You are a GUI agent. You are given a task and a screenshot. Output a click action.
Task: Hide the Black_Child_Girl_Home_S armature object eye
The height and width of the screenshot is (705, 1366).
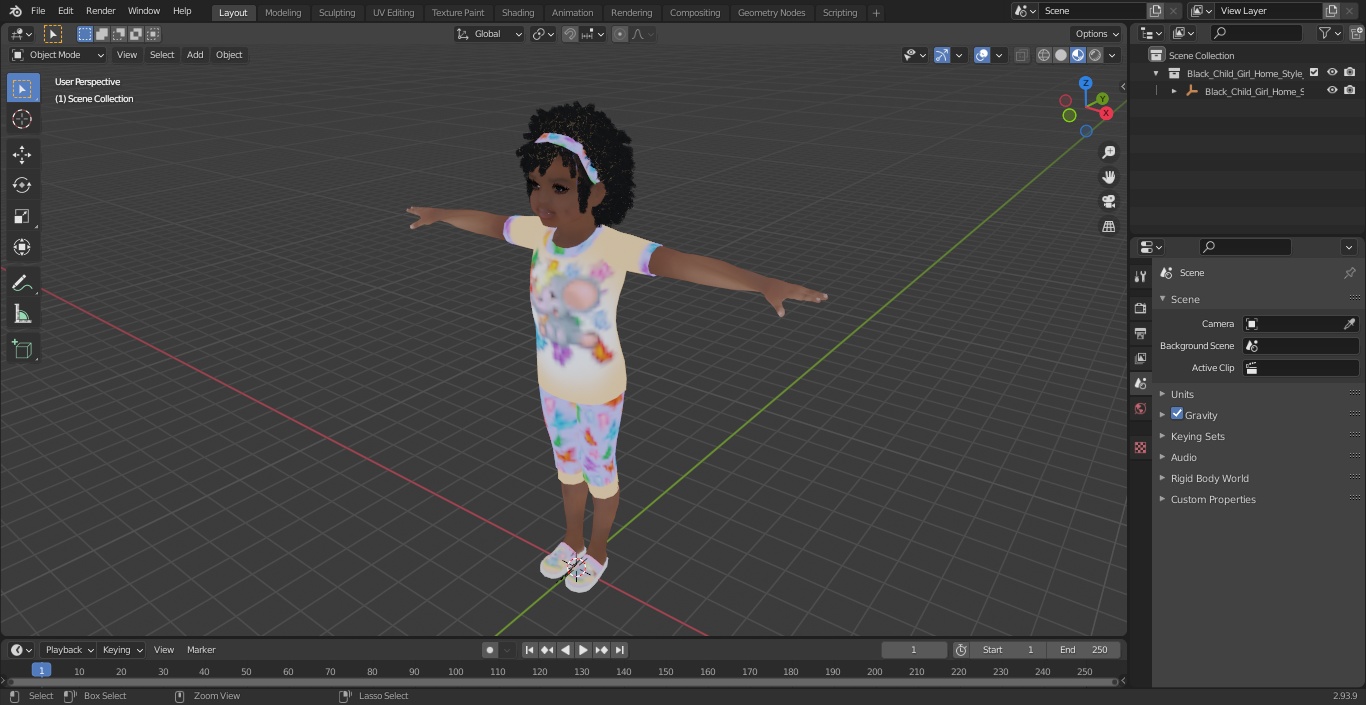point(1332,91)
